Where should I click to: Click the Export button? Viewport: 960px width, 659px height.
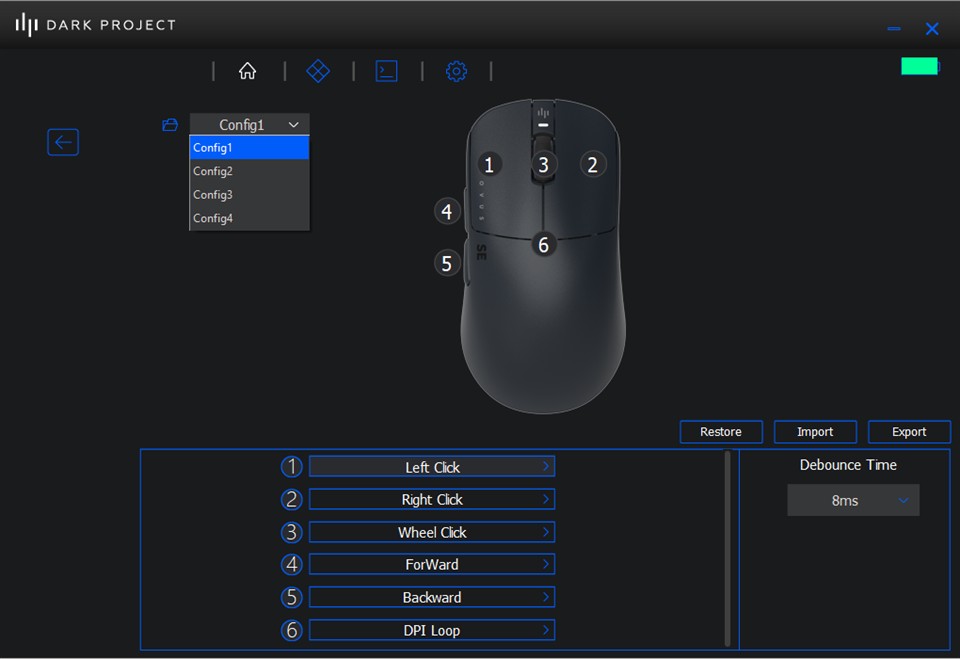[x=909, y=432]
